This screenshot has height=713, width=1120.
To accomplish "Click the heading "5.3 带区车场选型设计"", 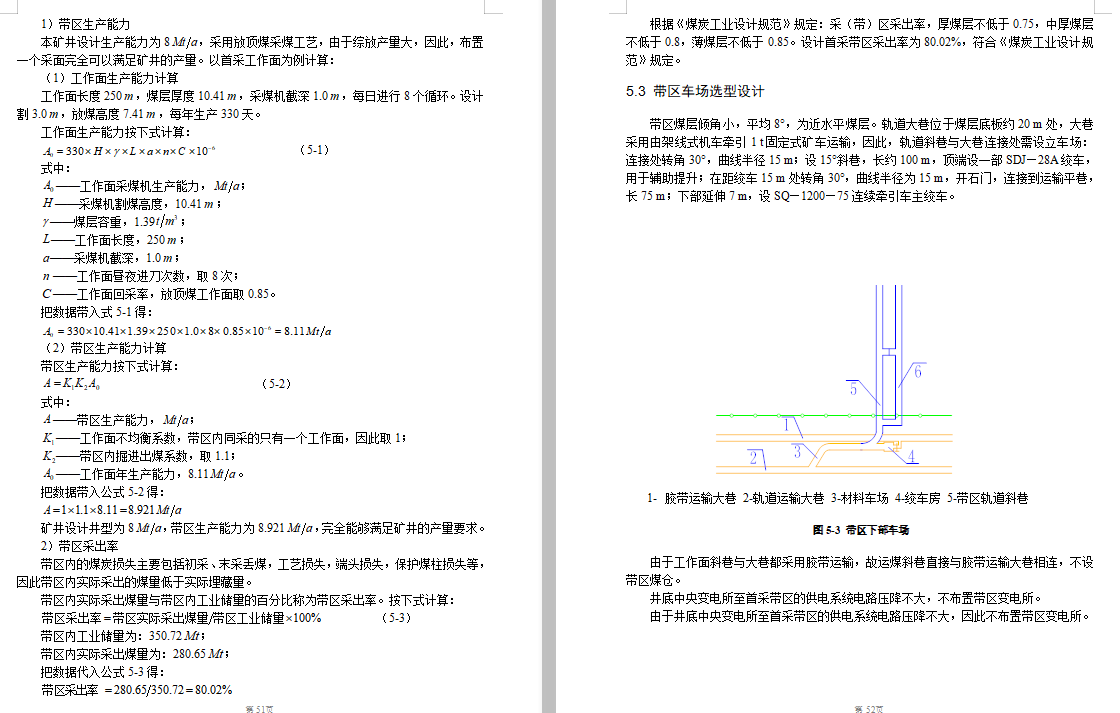I will point(695,91).
